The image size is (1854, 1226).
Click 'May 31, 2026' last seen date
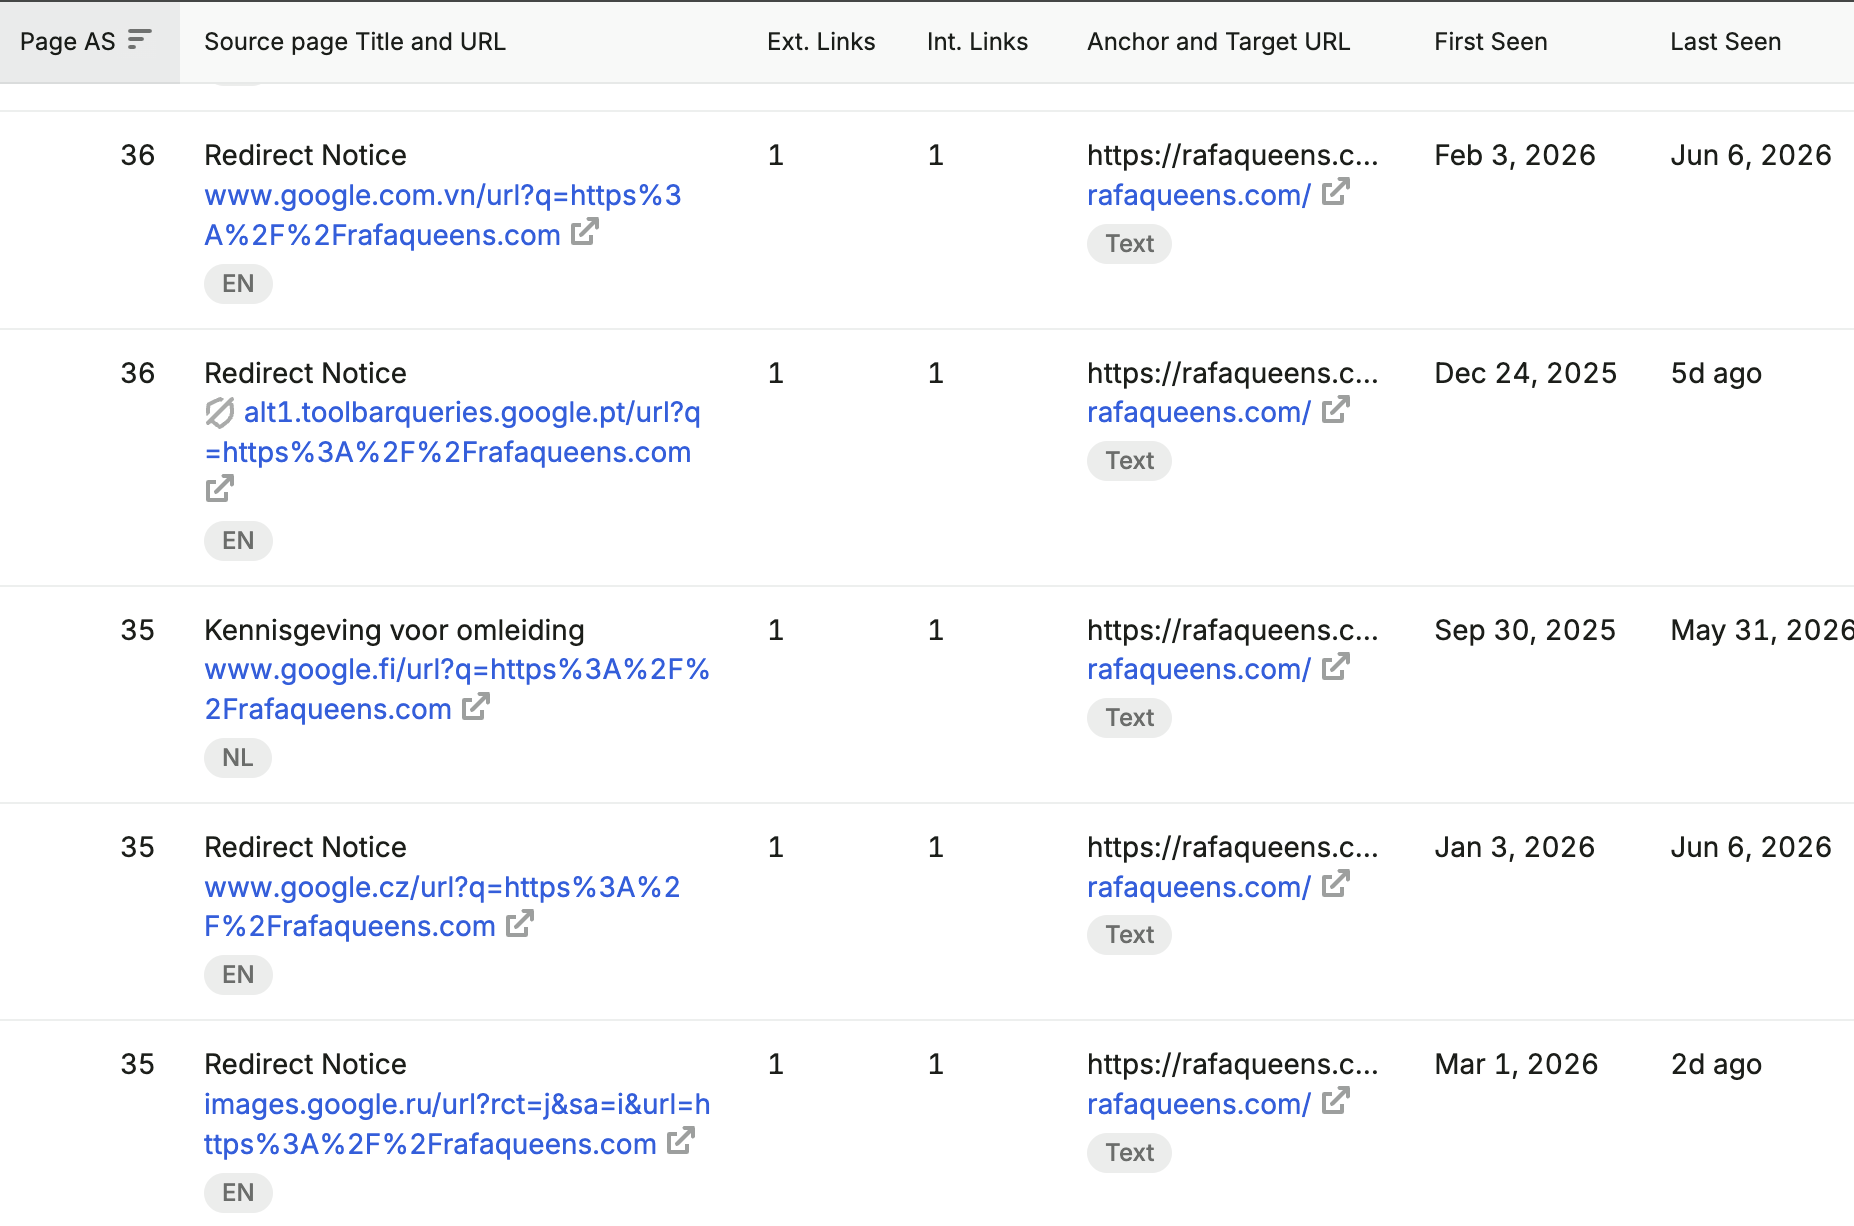click(x=1762, y=630)
